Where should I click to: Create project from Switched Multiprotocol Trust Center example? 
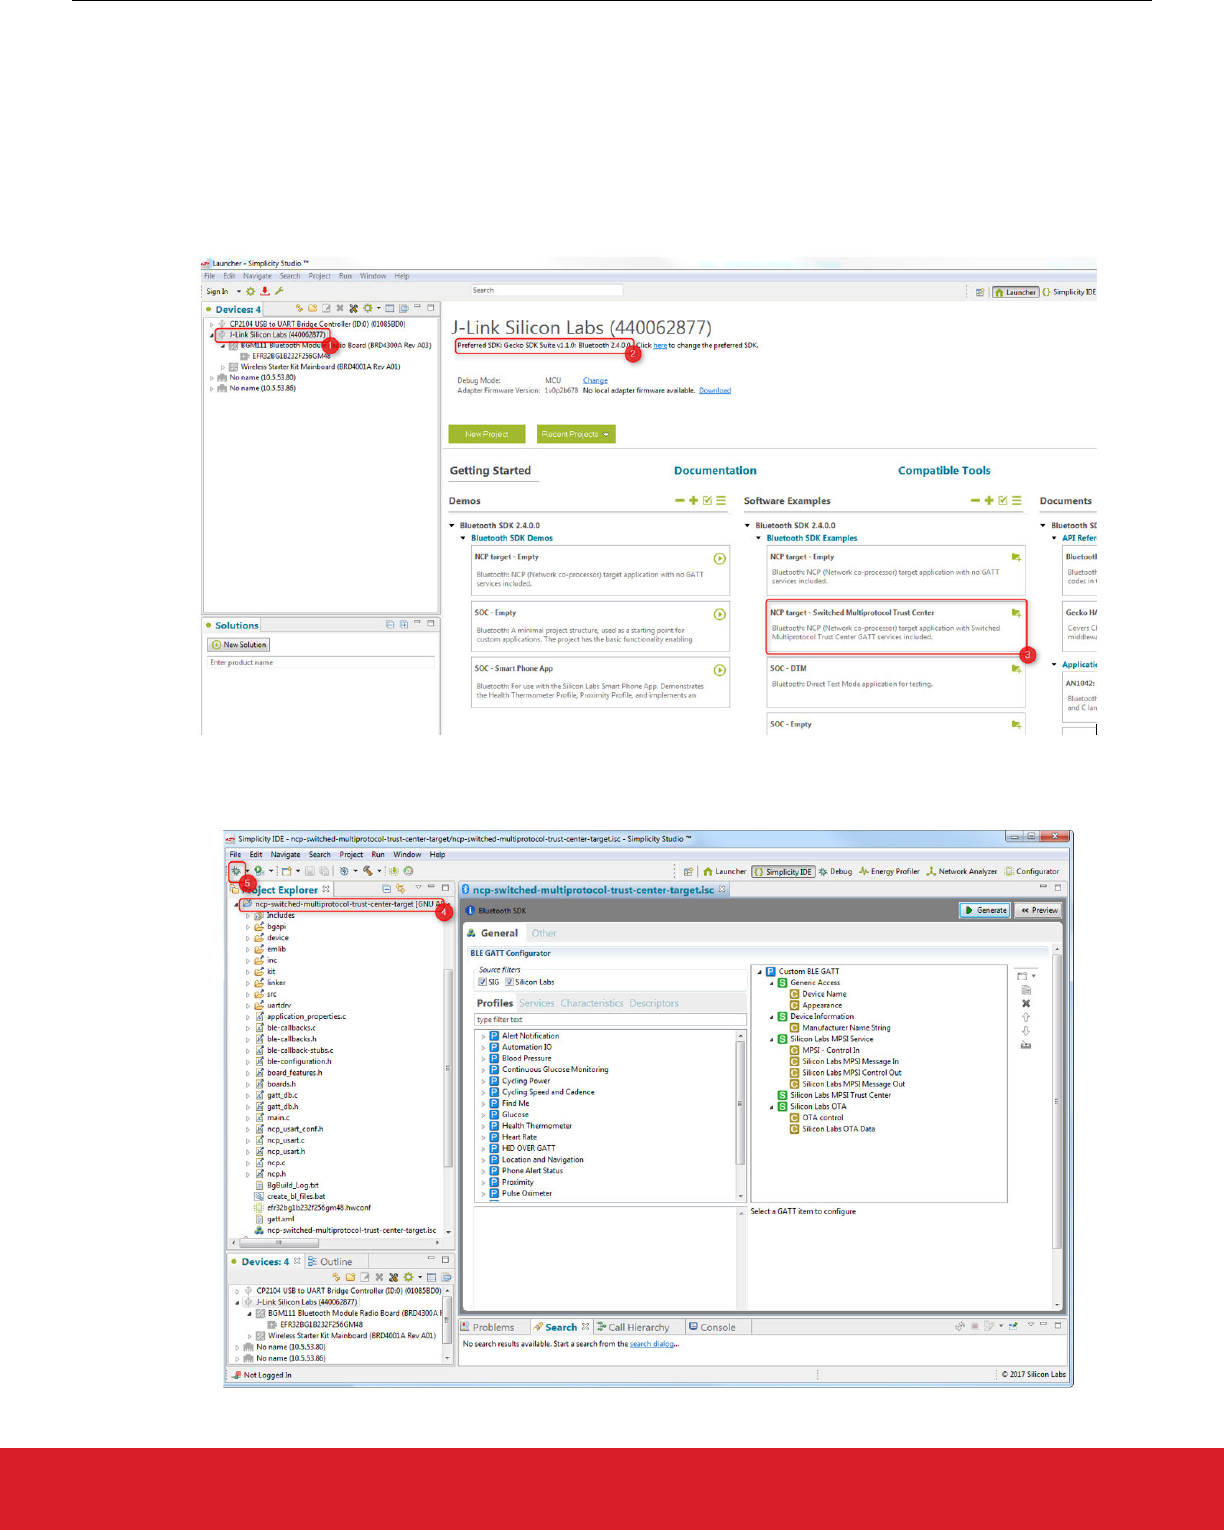1016,613
